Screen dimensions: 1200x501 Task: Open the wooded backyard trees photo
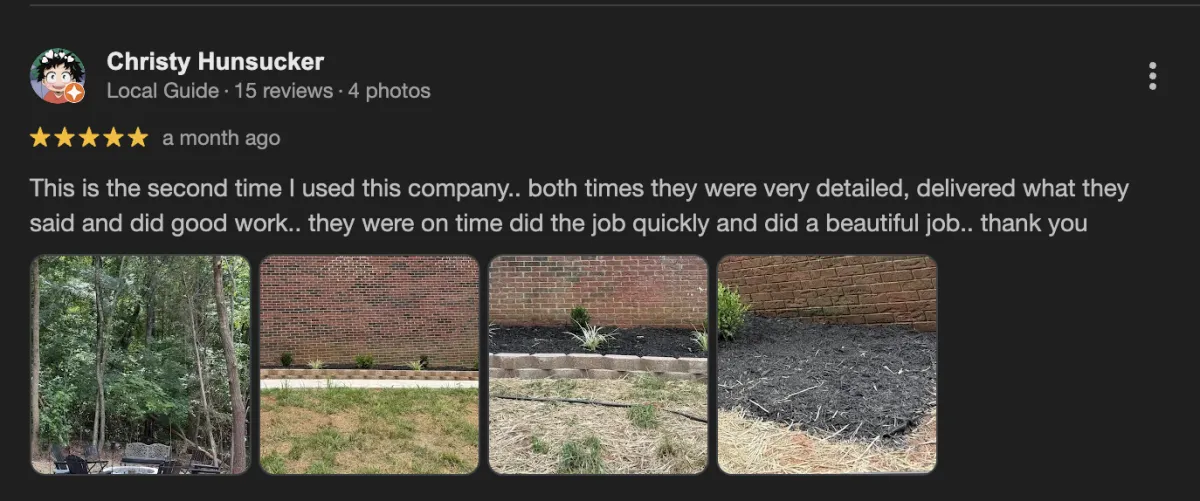(x=140, y=364)
